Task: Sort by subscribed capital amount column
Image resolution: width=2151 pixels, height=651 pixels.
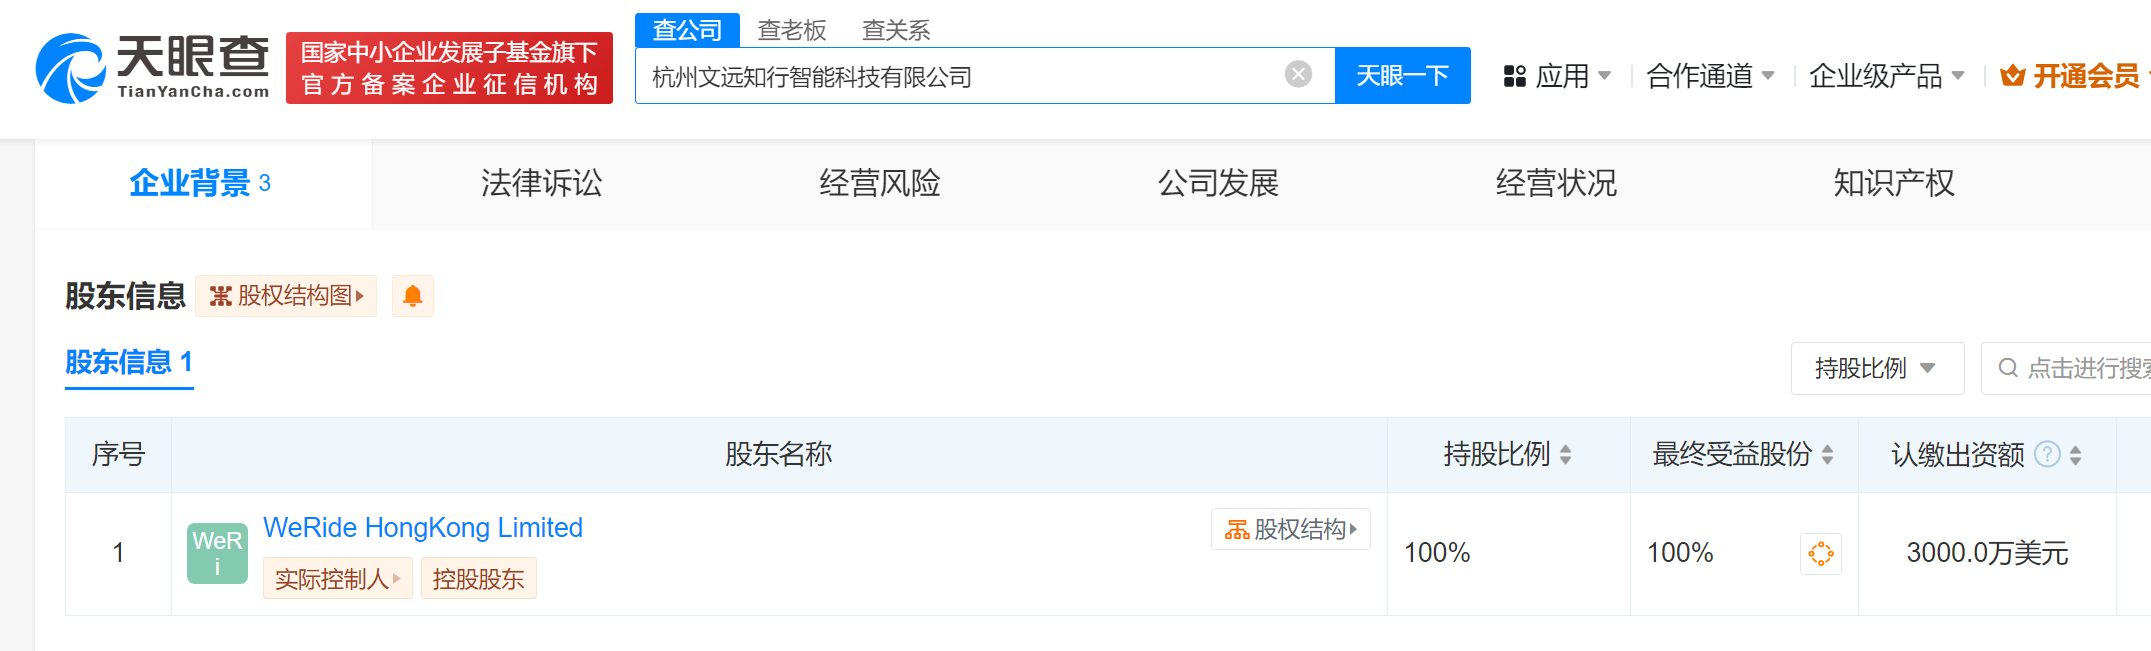Action: pos(2075,455)
